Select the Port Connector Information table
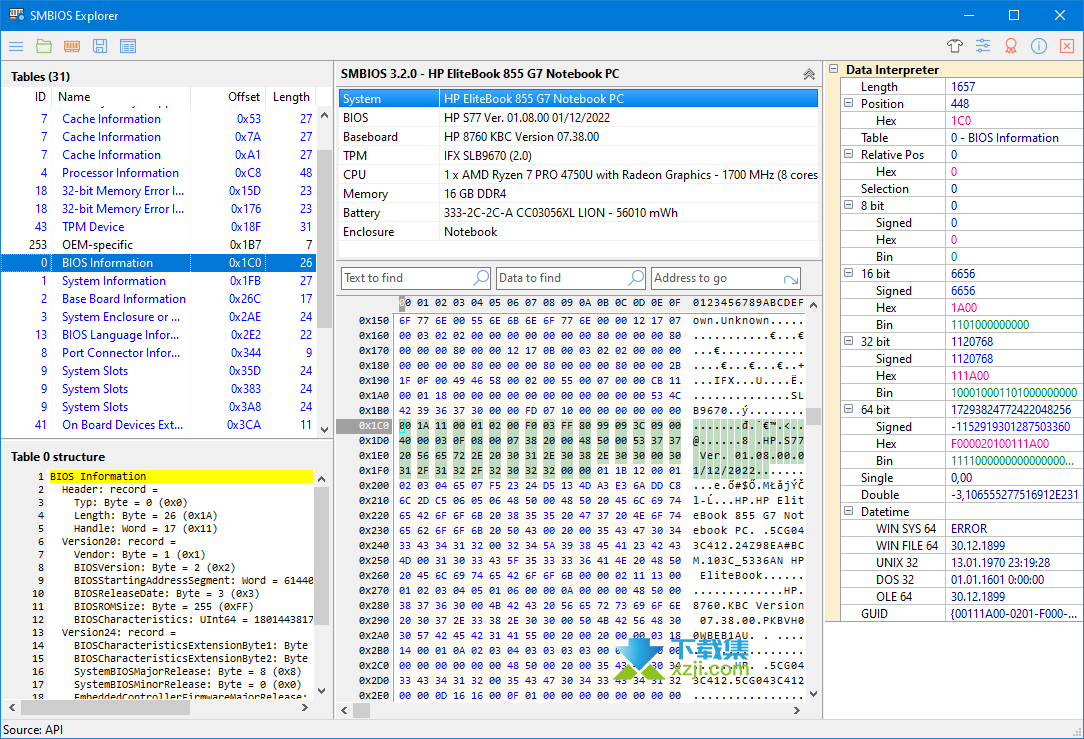The image size is (1084, 739). [x=158, y=353]
